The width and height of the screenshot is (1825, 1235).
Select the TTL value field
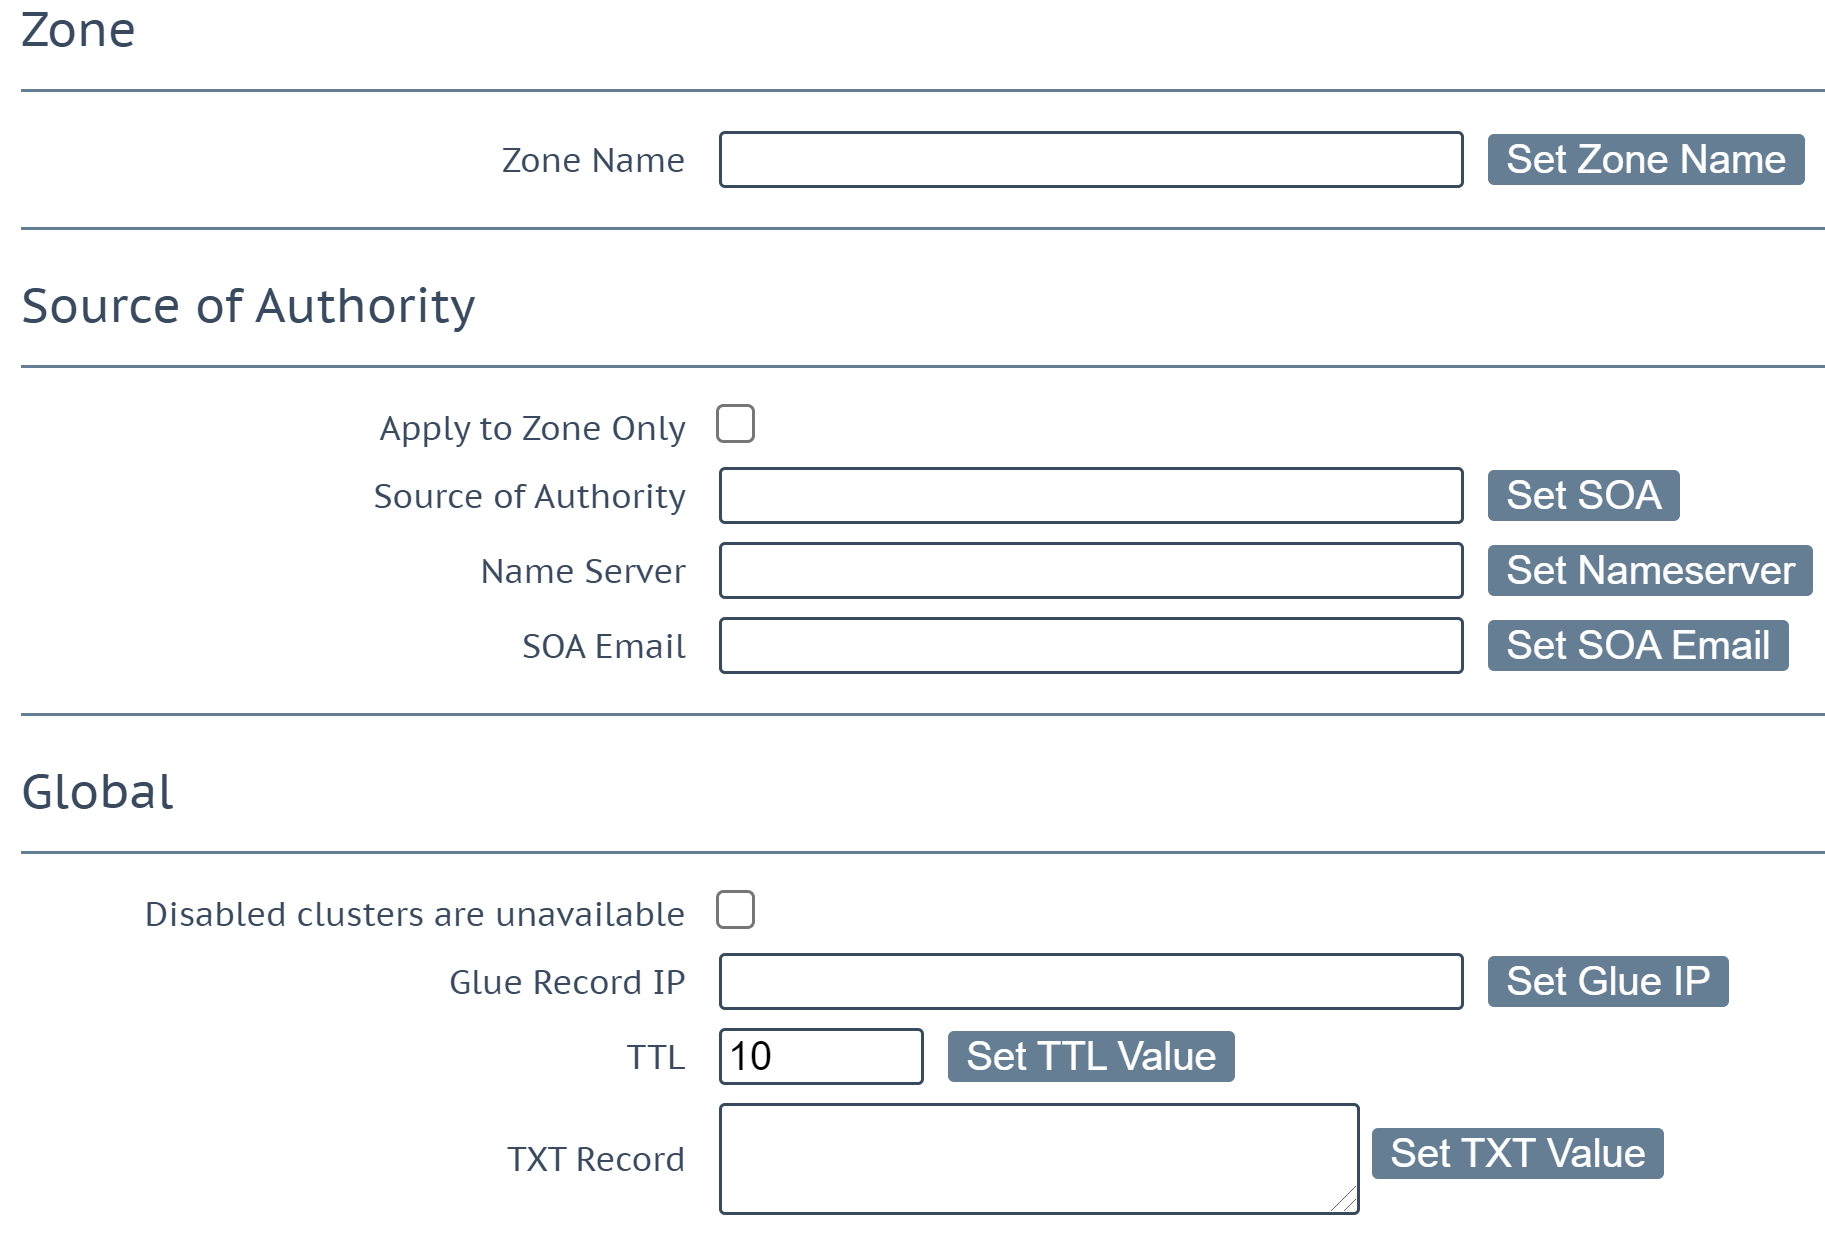(x=821, y=1057)
